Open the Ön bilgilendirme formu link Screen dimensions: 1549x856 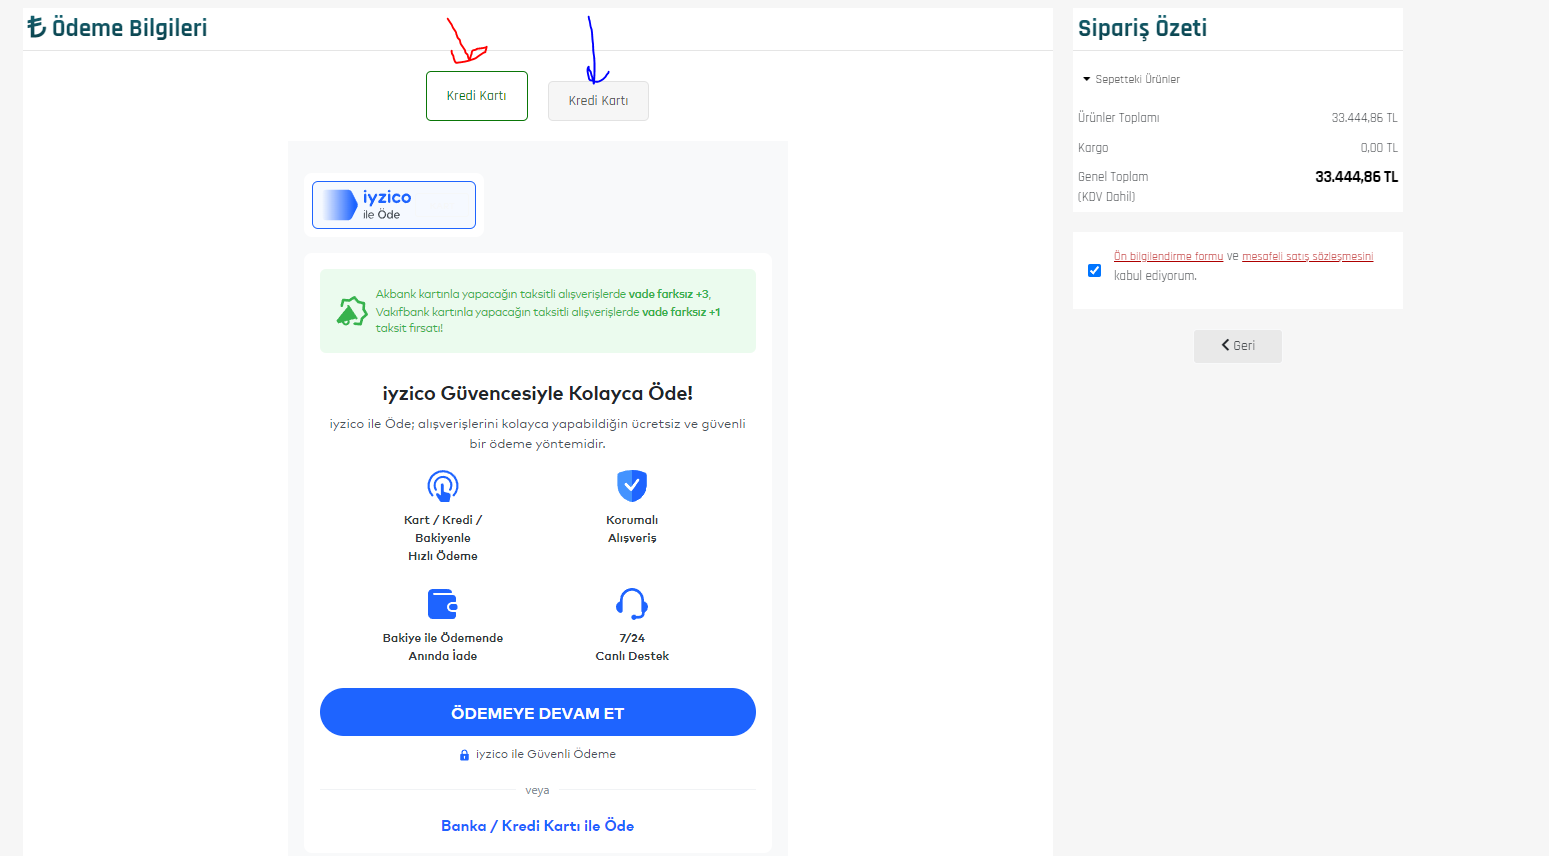point(1168,257)
